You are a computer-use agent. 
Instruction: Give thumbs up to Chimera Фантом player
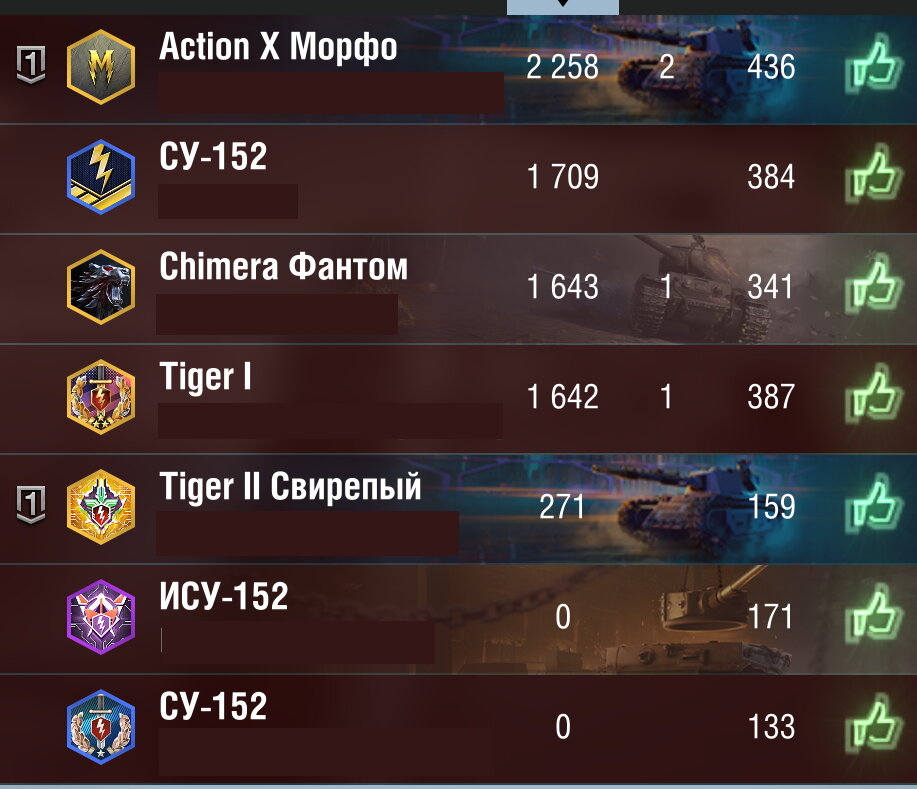click(874, 285)
